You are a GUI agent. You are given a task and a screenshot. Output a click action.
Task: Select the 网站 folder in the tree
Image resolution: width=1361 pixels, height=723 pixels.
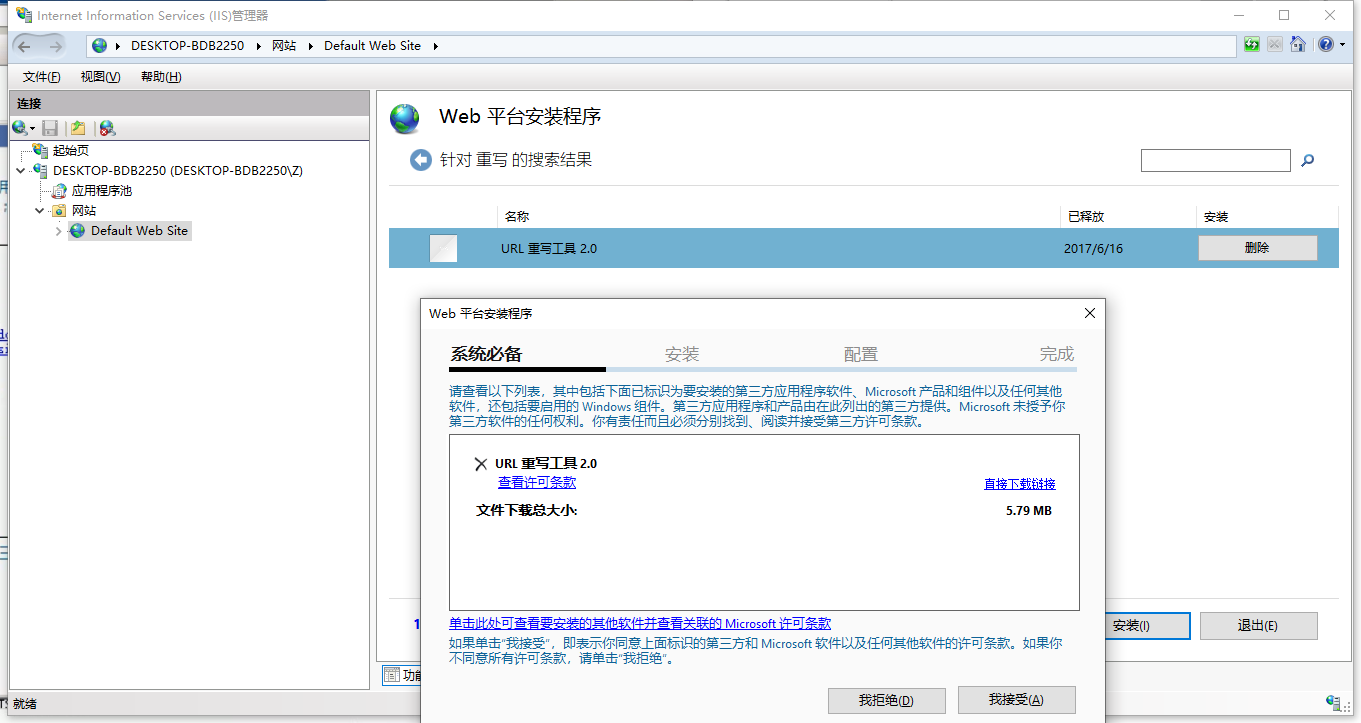tap(84, 210)
